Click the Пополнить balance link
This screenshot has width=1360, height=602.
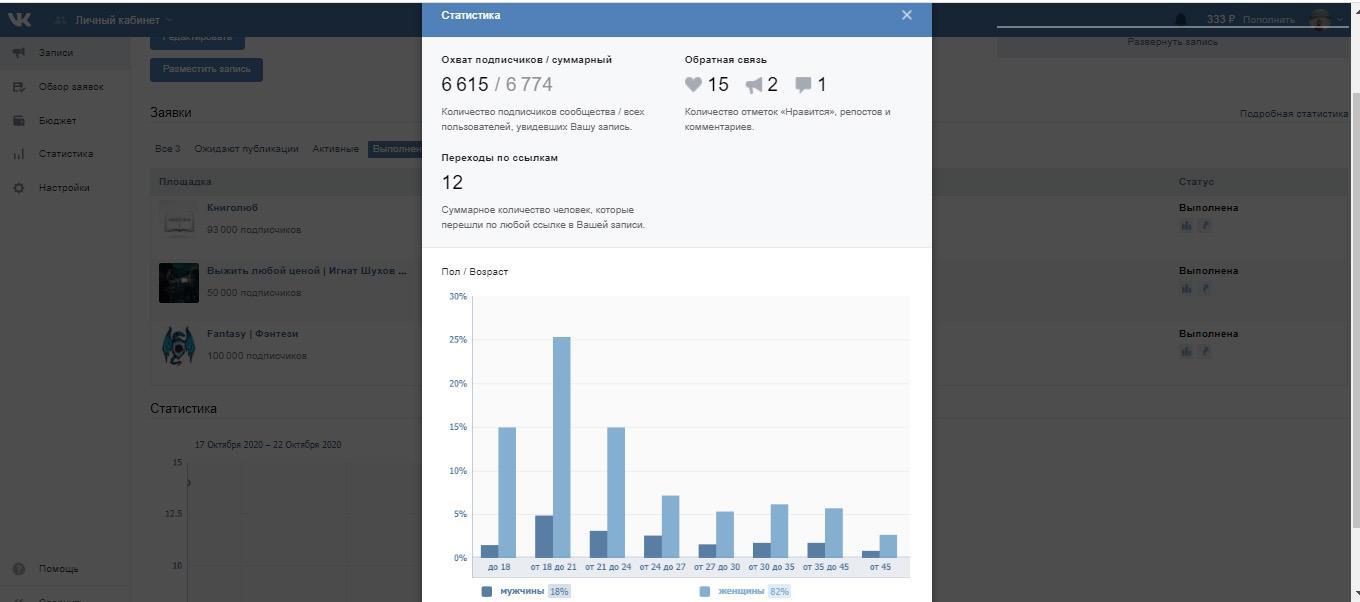click(1268, 20)
